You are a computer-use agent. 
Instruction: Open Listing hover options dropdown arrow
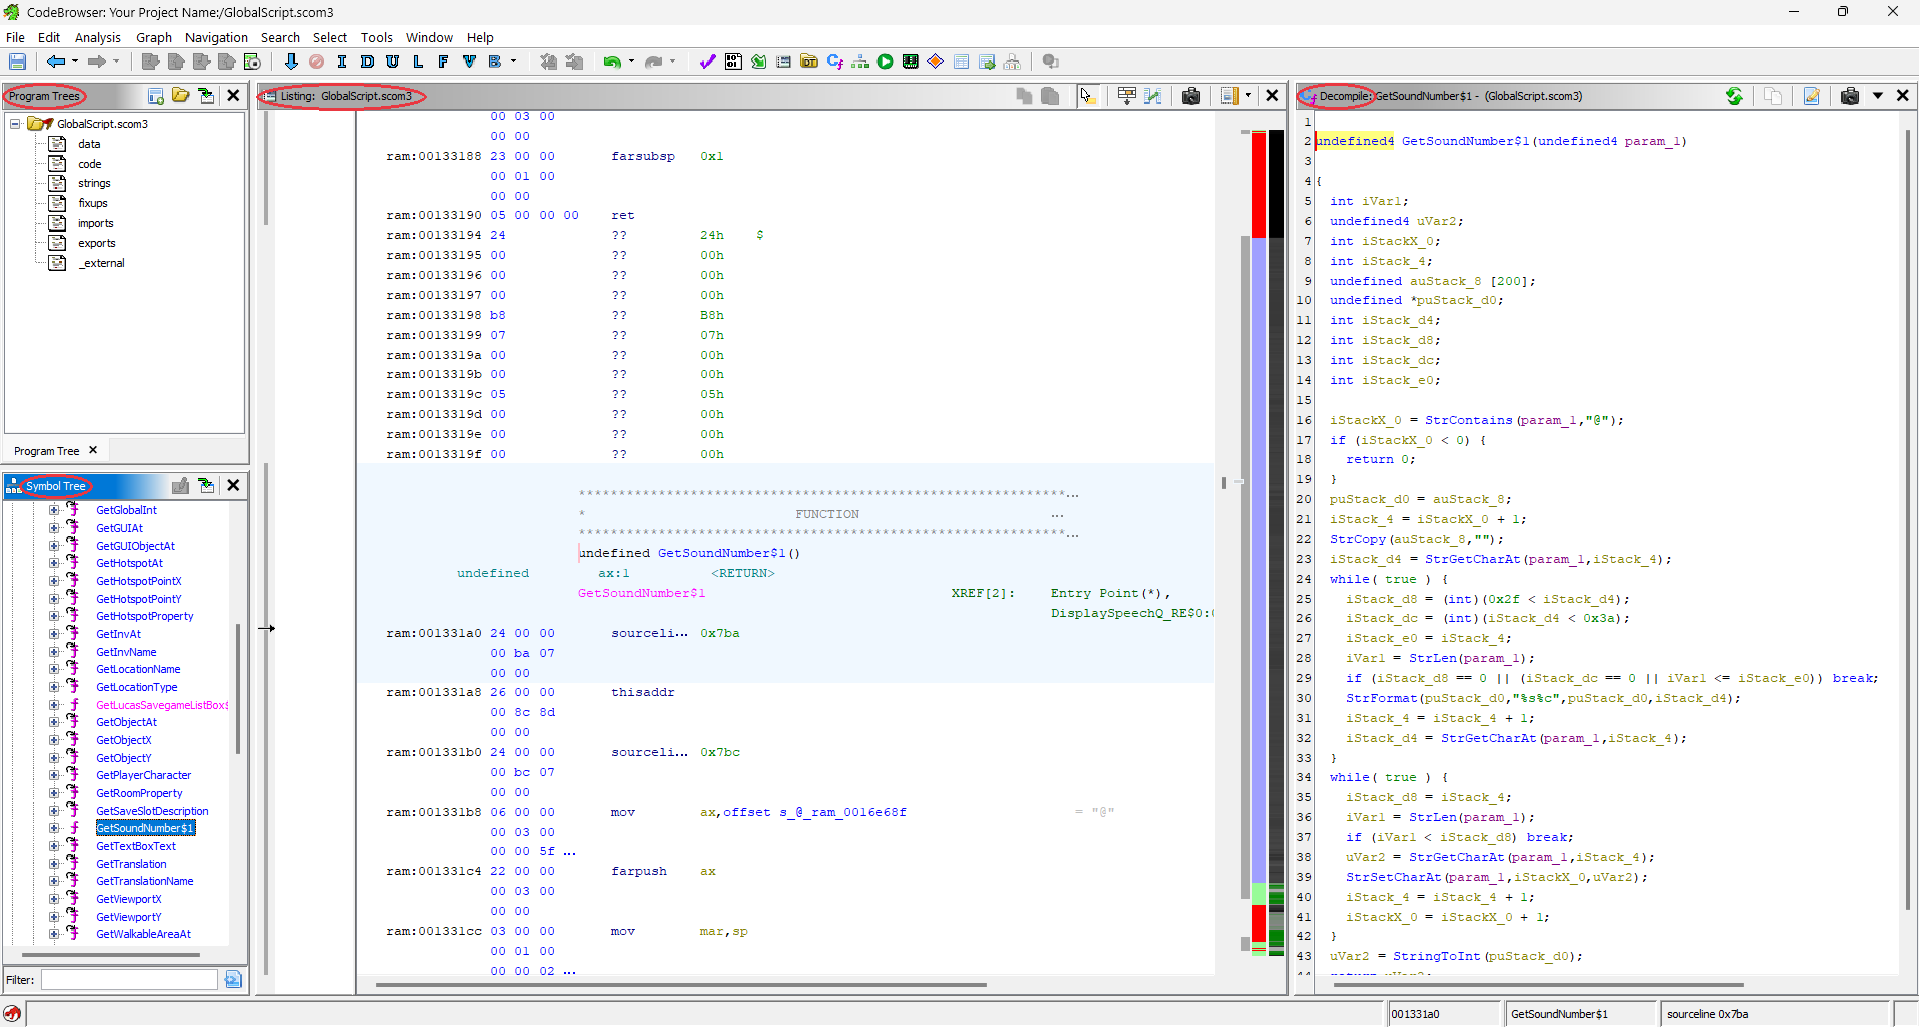click(x=1248, y=96)
